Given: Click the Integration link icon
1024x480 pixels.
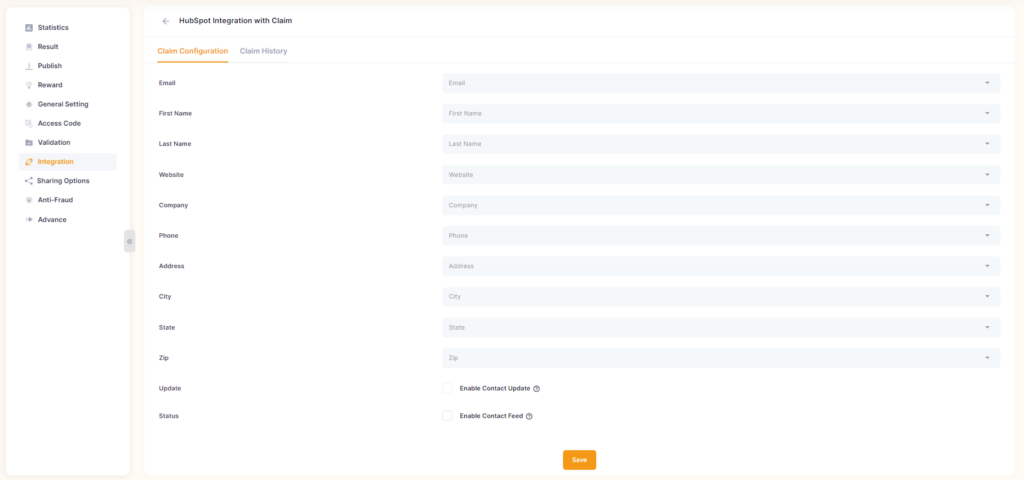Looking at the screenshot, I should click(29, 162).
